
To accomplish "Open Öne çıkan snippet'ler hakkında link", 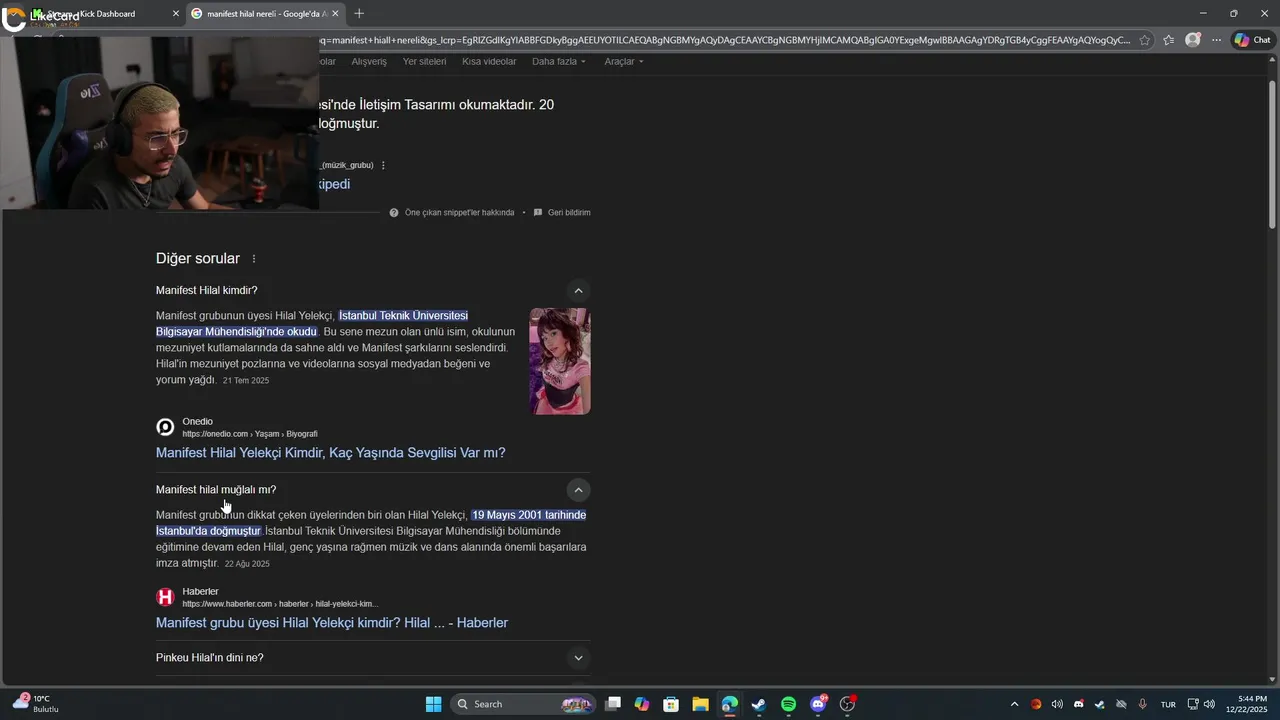I will tap(459, 212).
